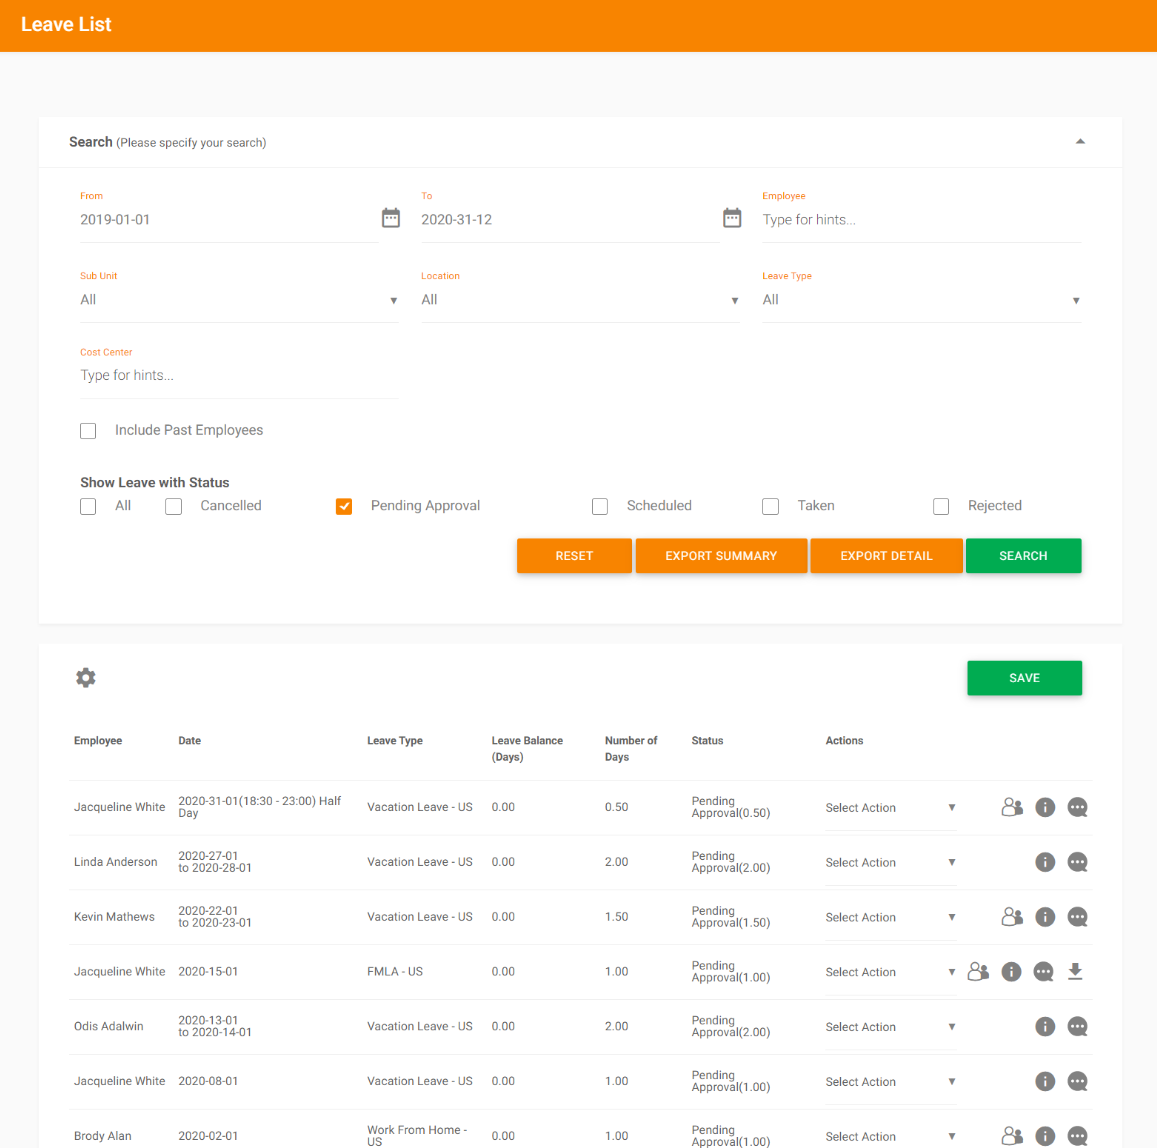1157x1148 pixels.
Task: Click the green SEARCH button
Action: (x=1023, y=556)
